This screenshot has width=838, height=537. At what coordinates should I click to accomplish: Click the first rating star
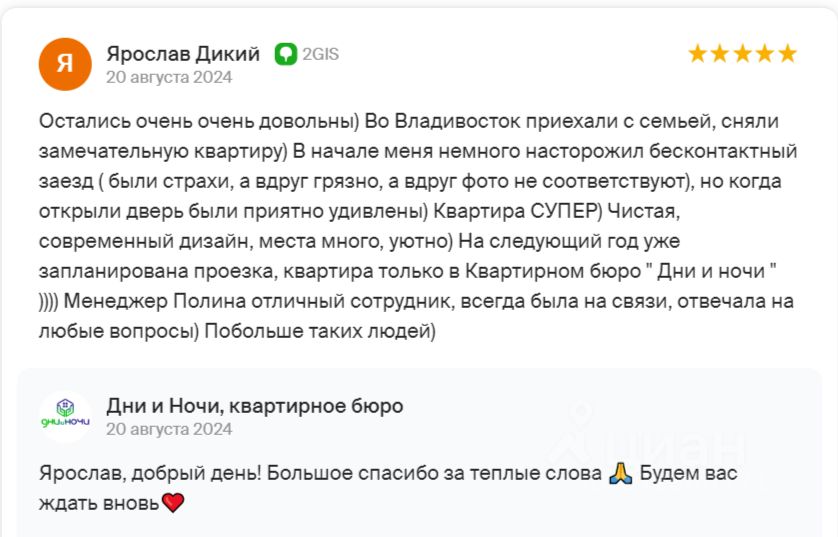click(x=697, y=54)
